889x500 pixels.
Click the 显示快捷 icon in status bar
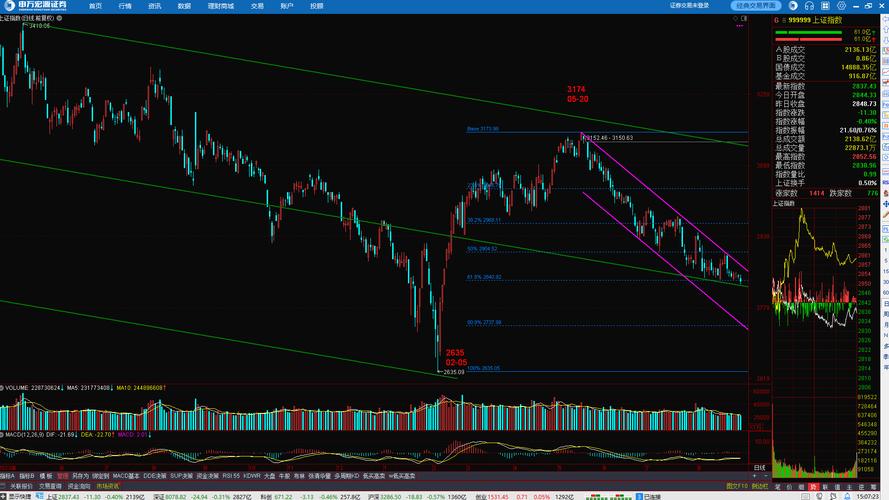[14, 495]
